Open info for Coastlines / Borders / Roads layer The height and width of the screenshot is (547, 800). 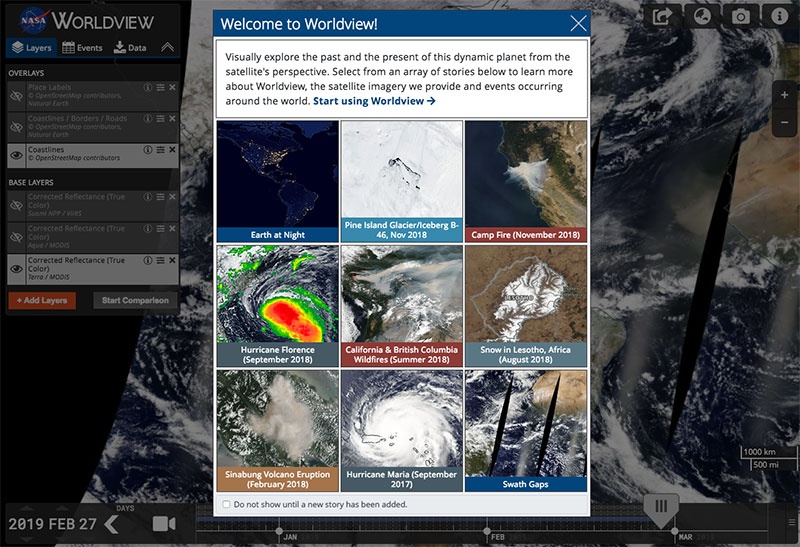click(147, 118)
